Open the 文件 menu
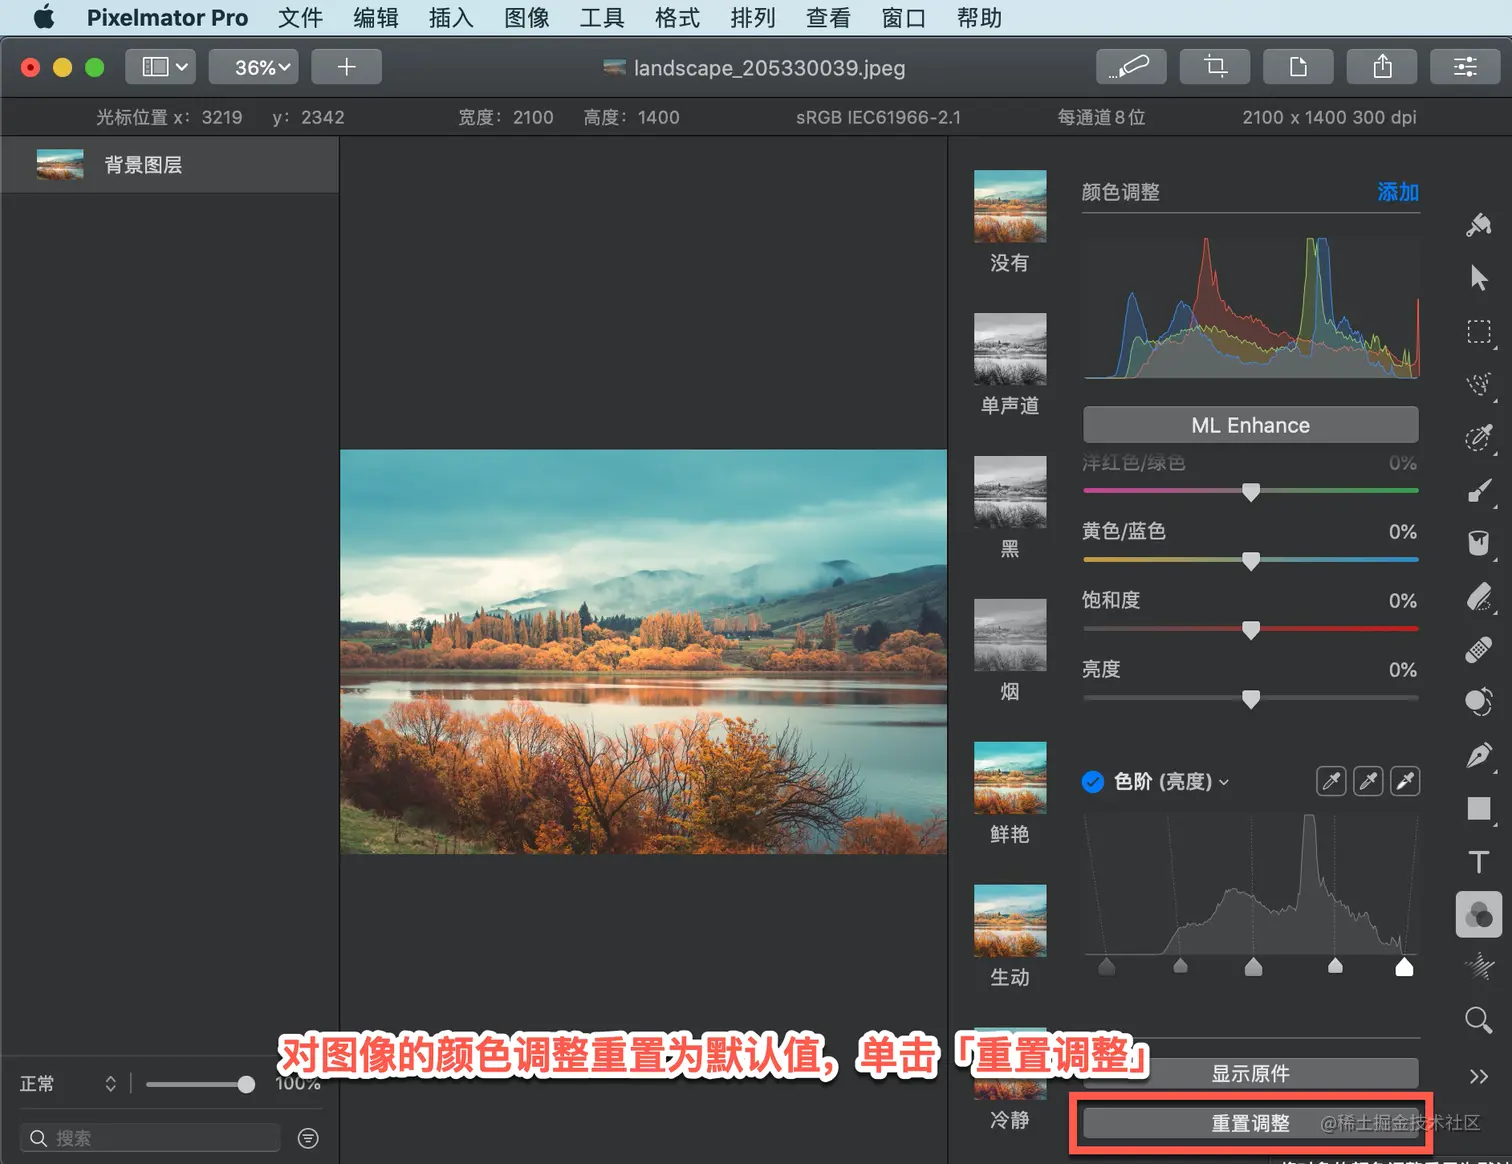Screen dimensions: 1512x1164 pyautogui.click(x=300, y=18)
